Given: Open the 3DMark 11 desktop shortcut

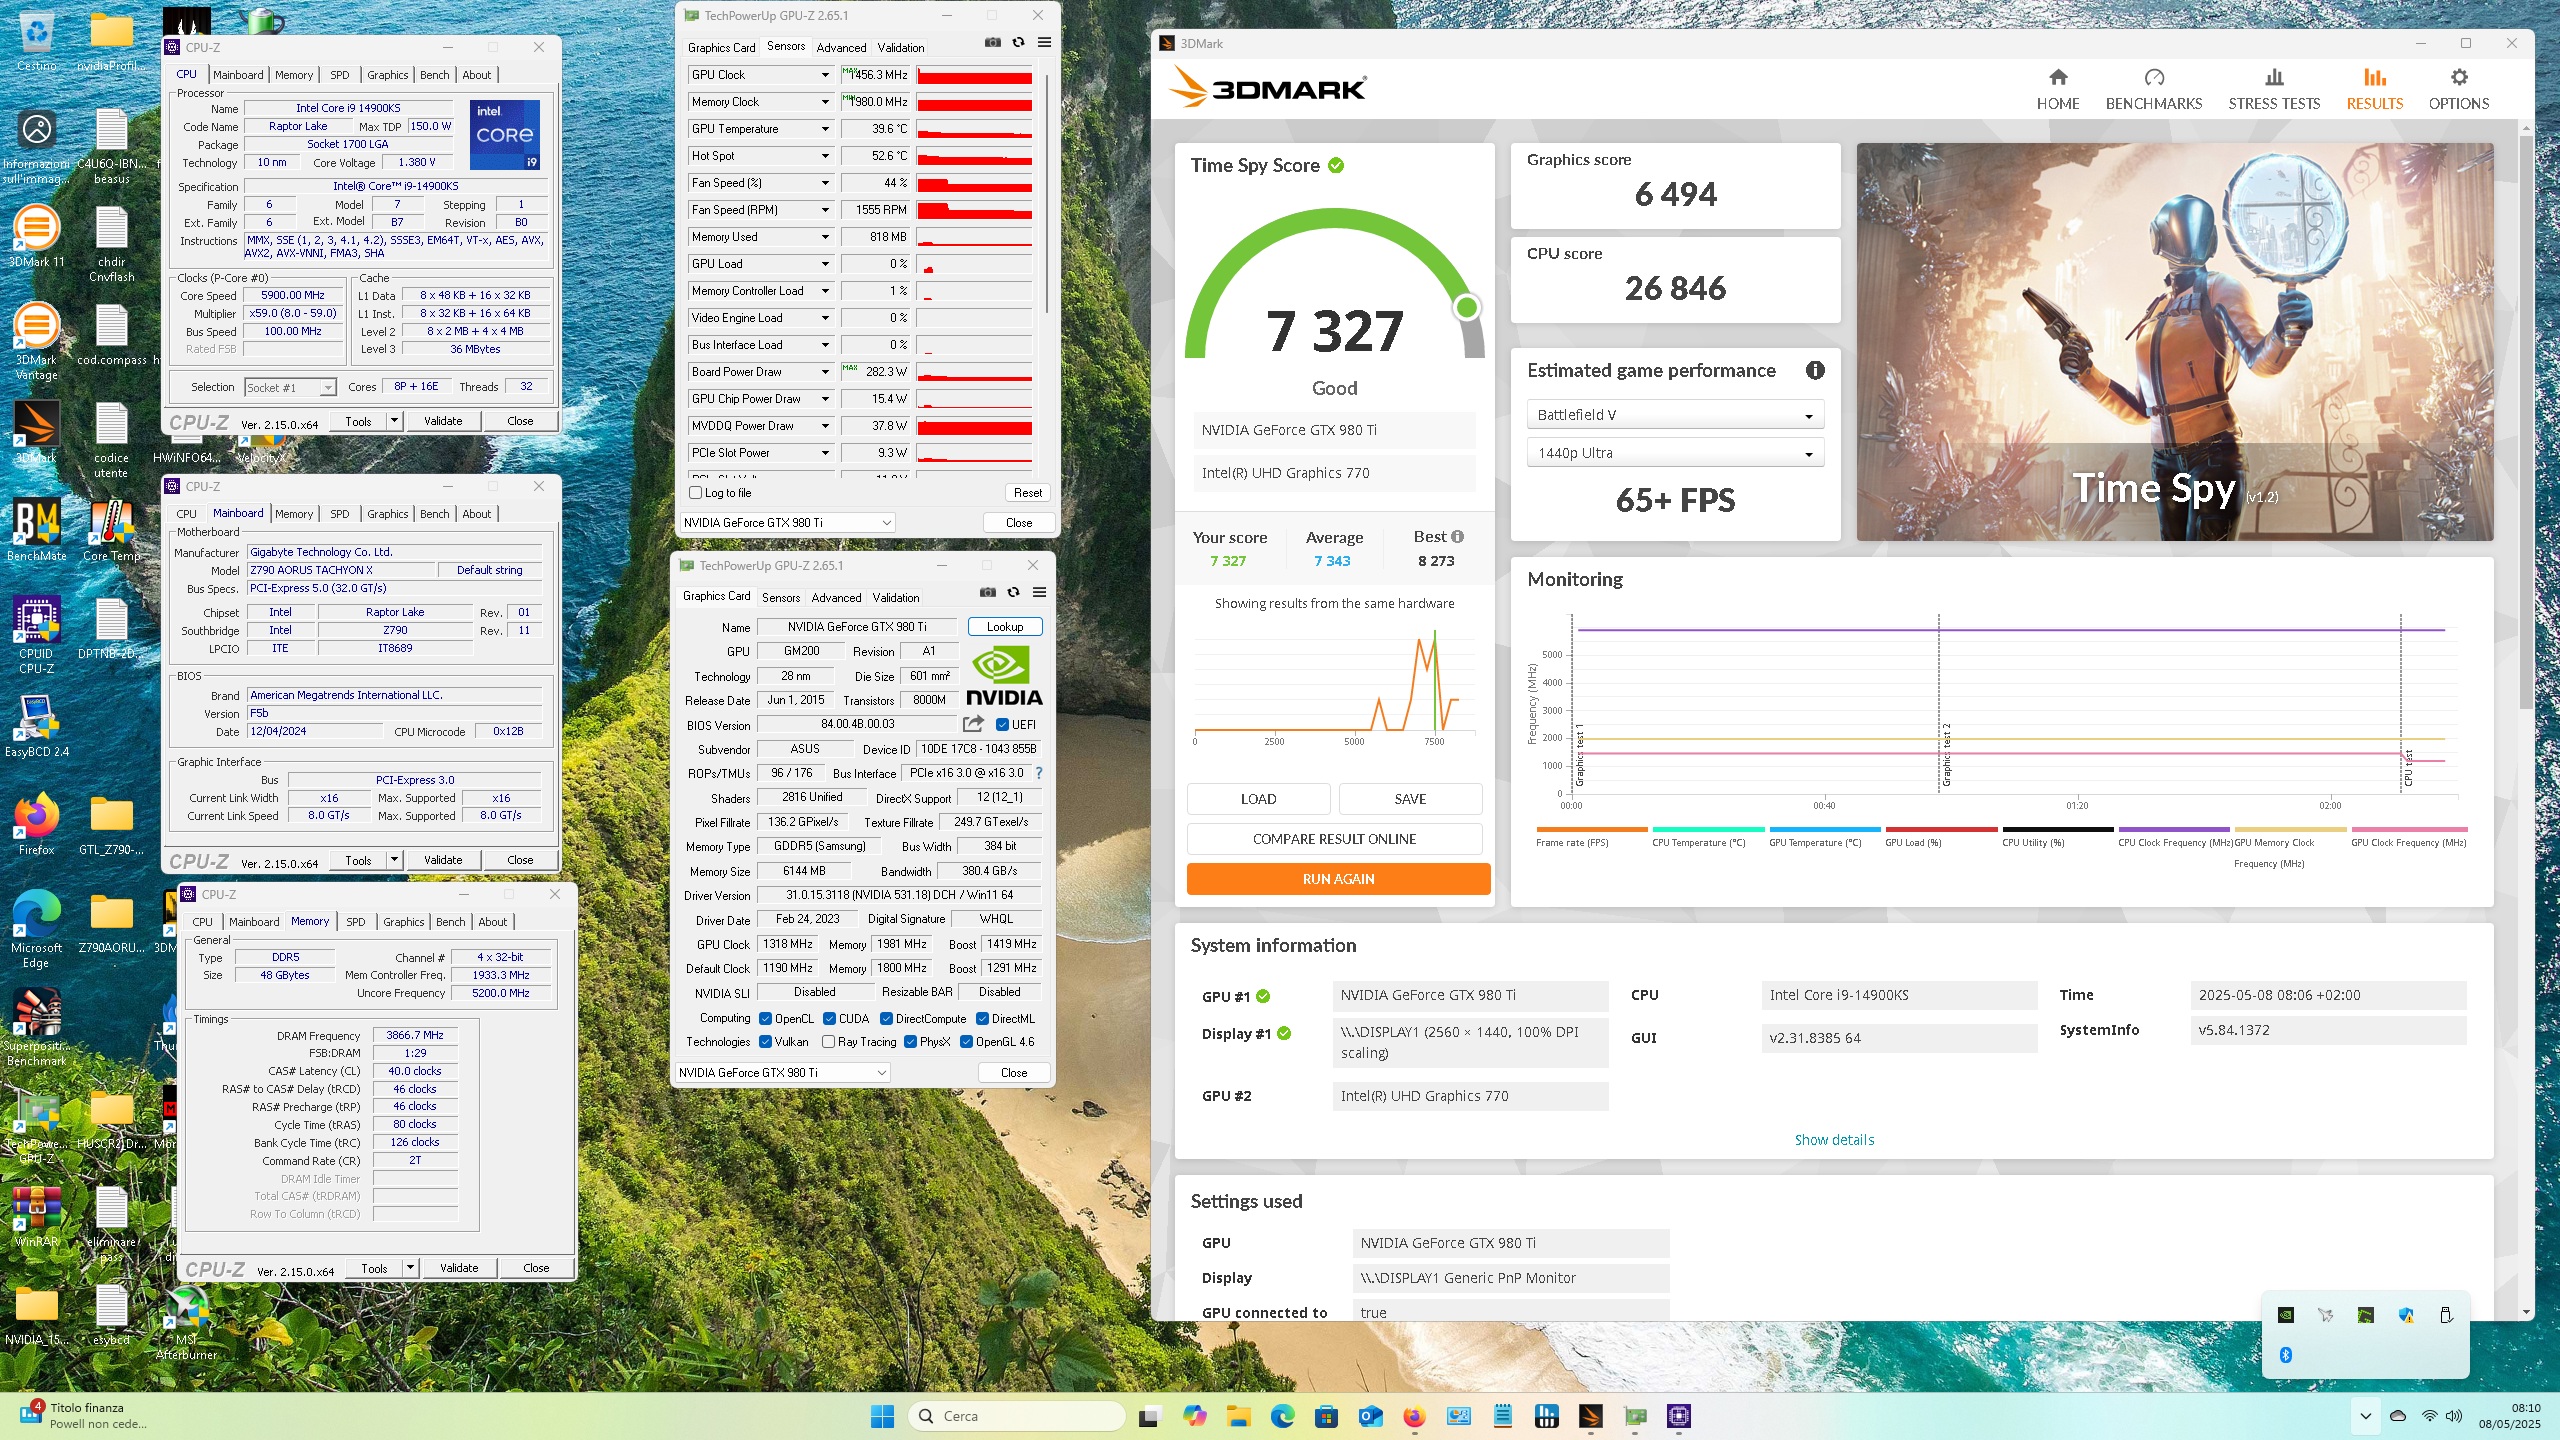Looking at the screenshot, I should 37,237.
